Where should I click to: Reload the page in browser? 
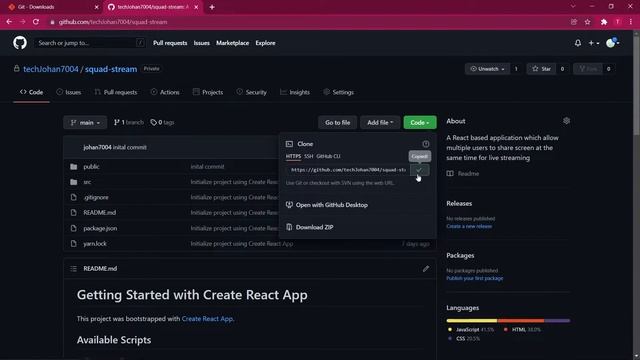coord(36,22)
